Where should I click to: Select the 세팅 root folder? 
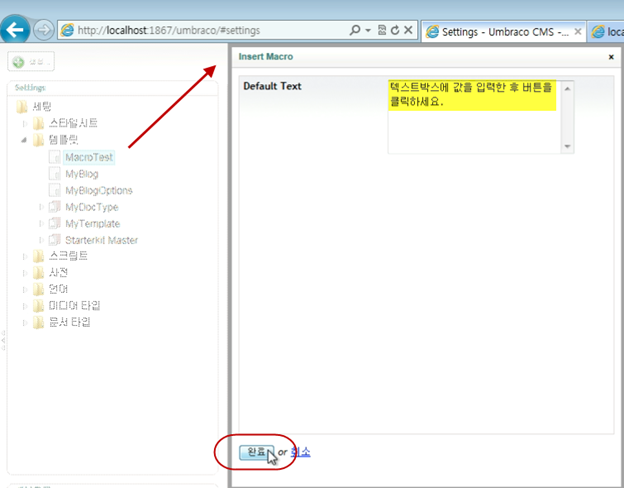pos(41,106)
